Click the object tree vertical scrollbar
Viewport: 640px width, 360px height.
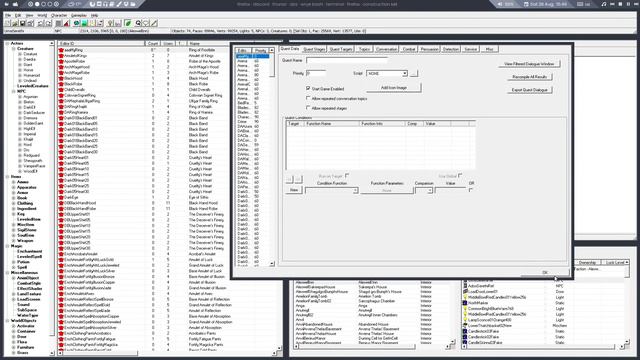pyautogui.click(x=51, y=198)
